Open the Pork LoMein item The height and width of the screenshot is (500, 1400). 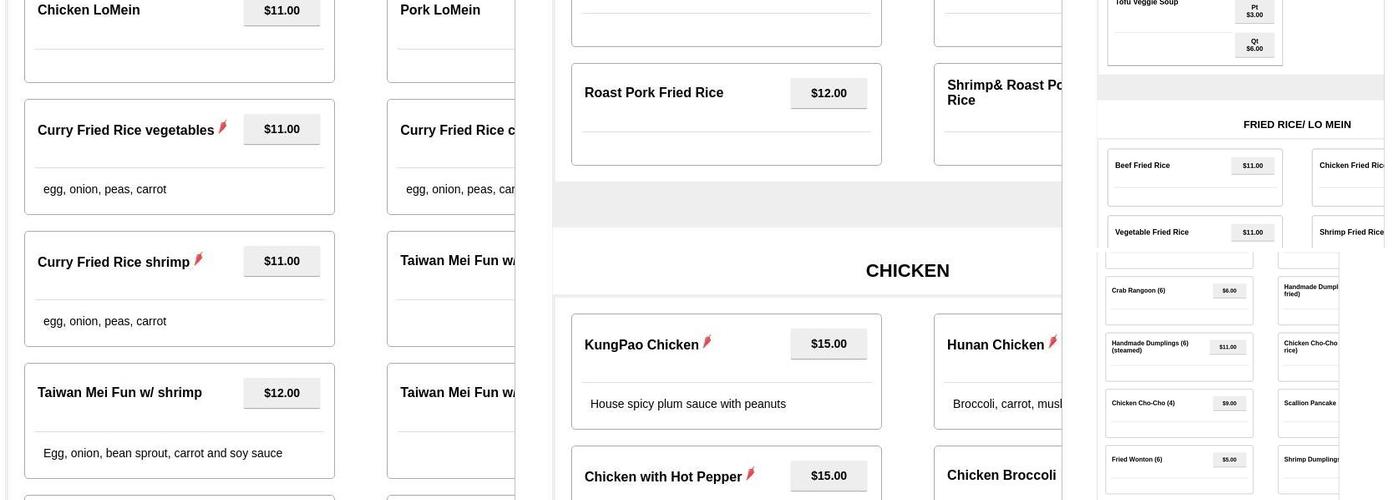440,10
